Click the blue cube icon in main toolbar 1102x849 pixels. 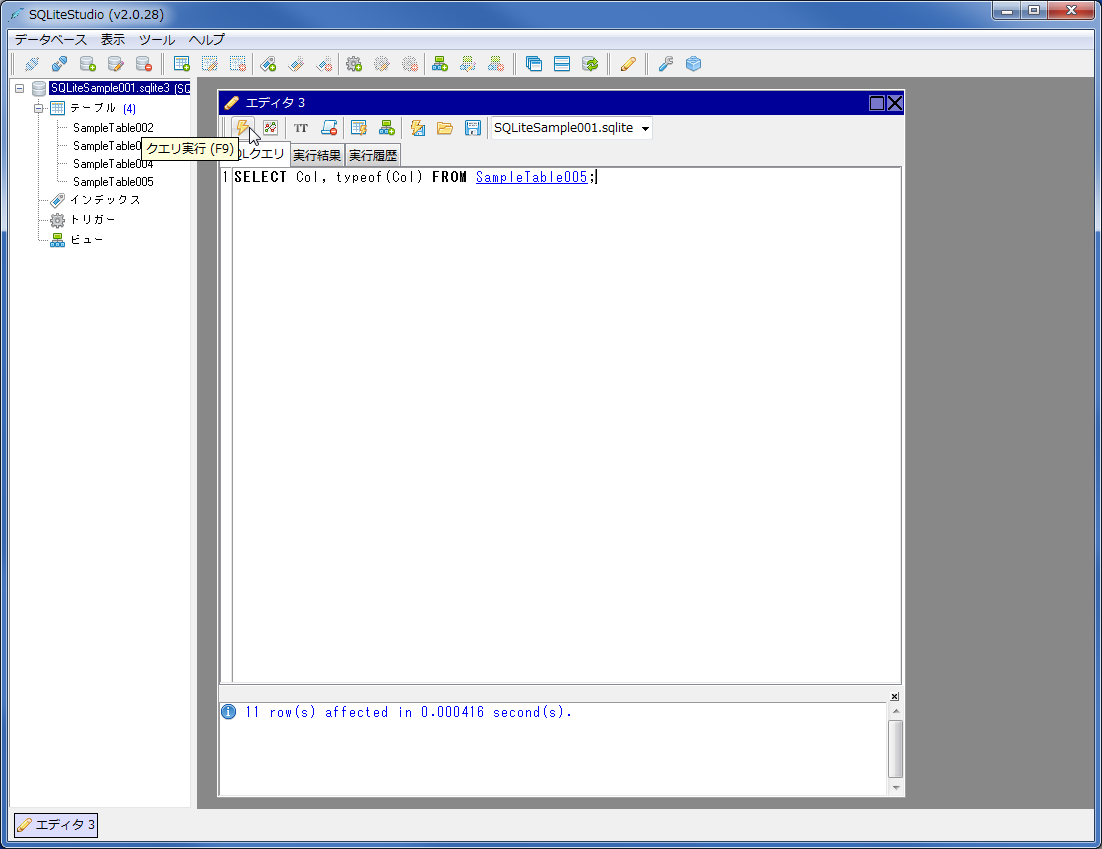[x=694, y=65]
